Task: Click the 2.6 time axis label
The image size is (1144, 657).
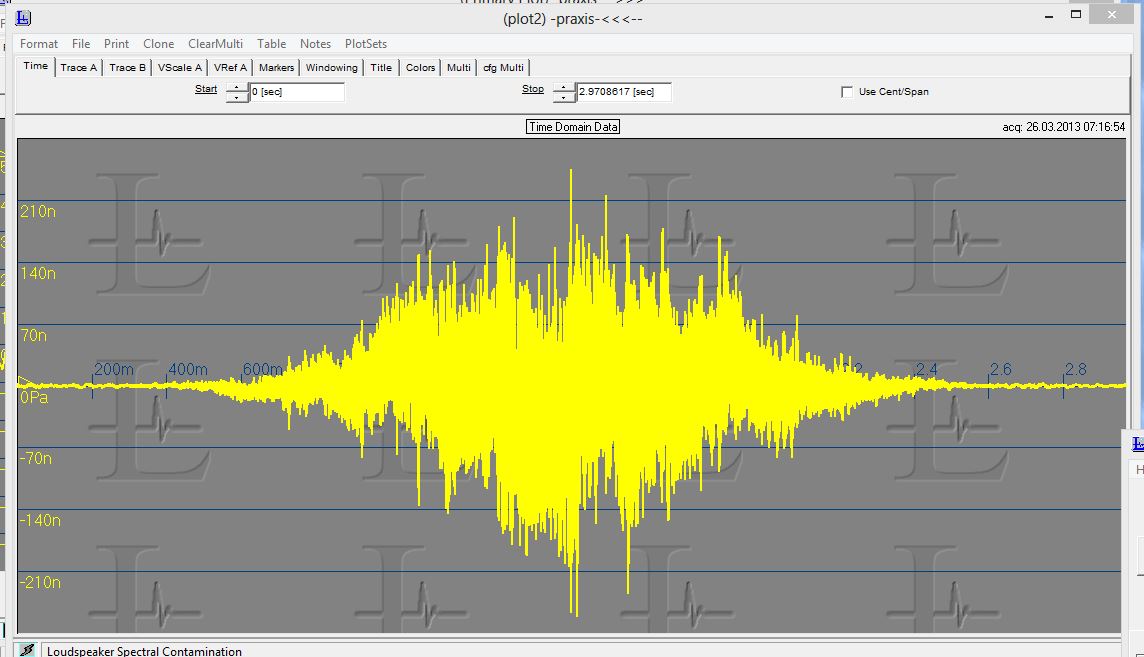Action: (1001, 370)
